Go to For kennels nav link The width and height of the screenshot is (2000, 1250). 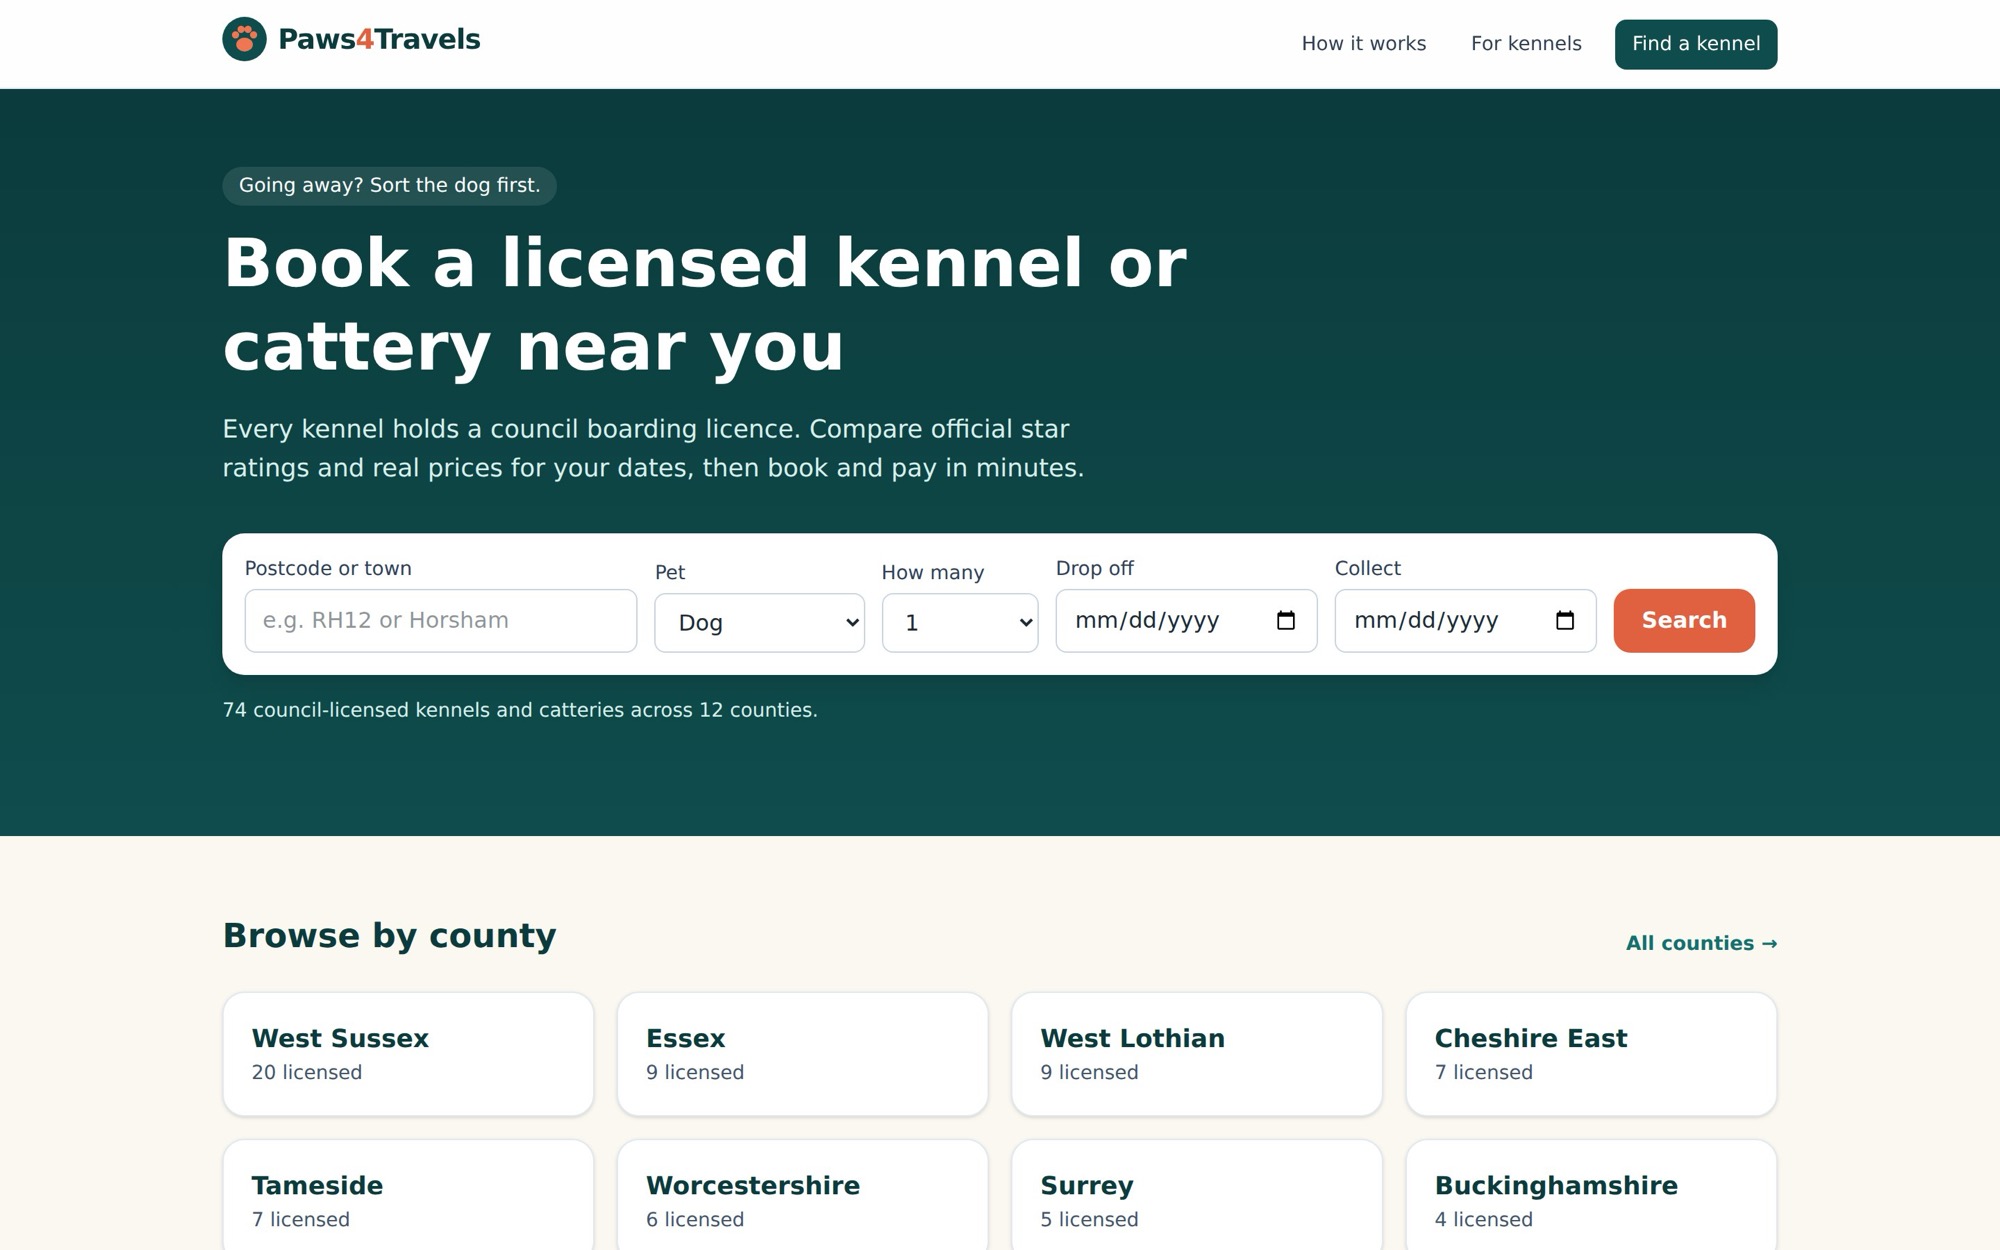[x=1526, y=44]
